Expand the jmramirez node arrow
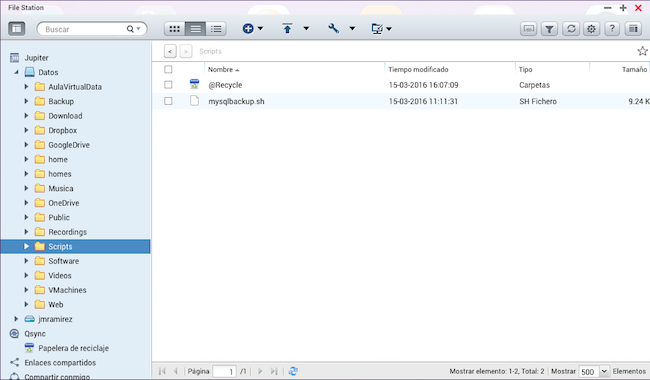 tap(16, 319)
